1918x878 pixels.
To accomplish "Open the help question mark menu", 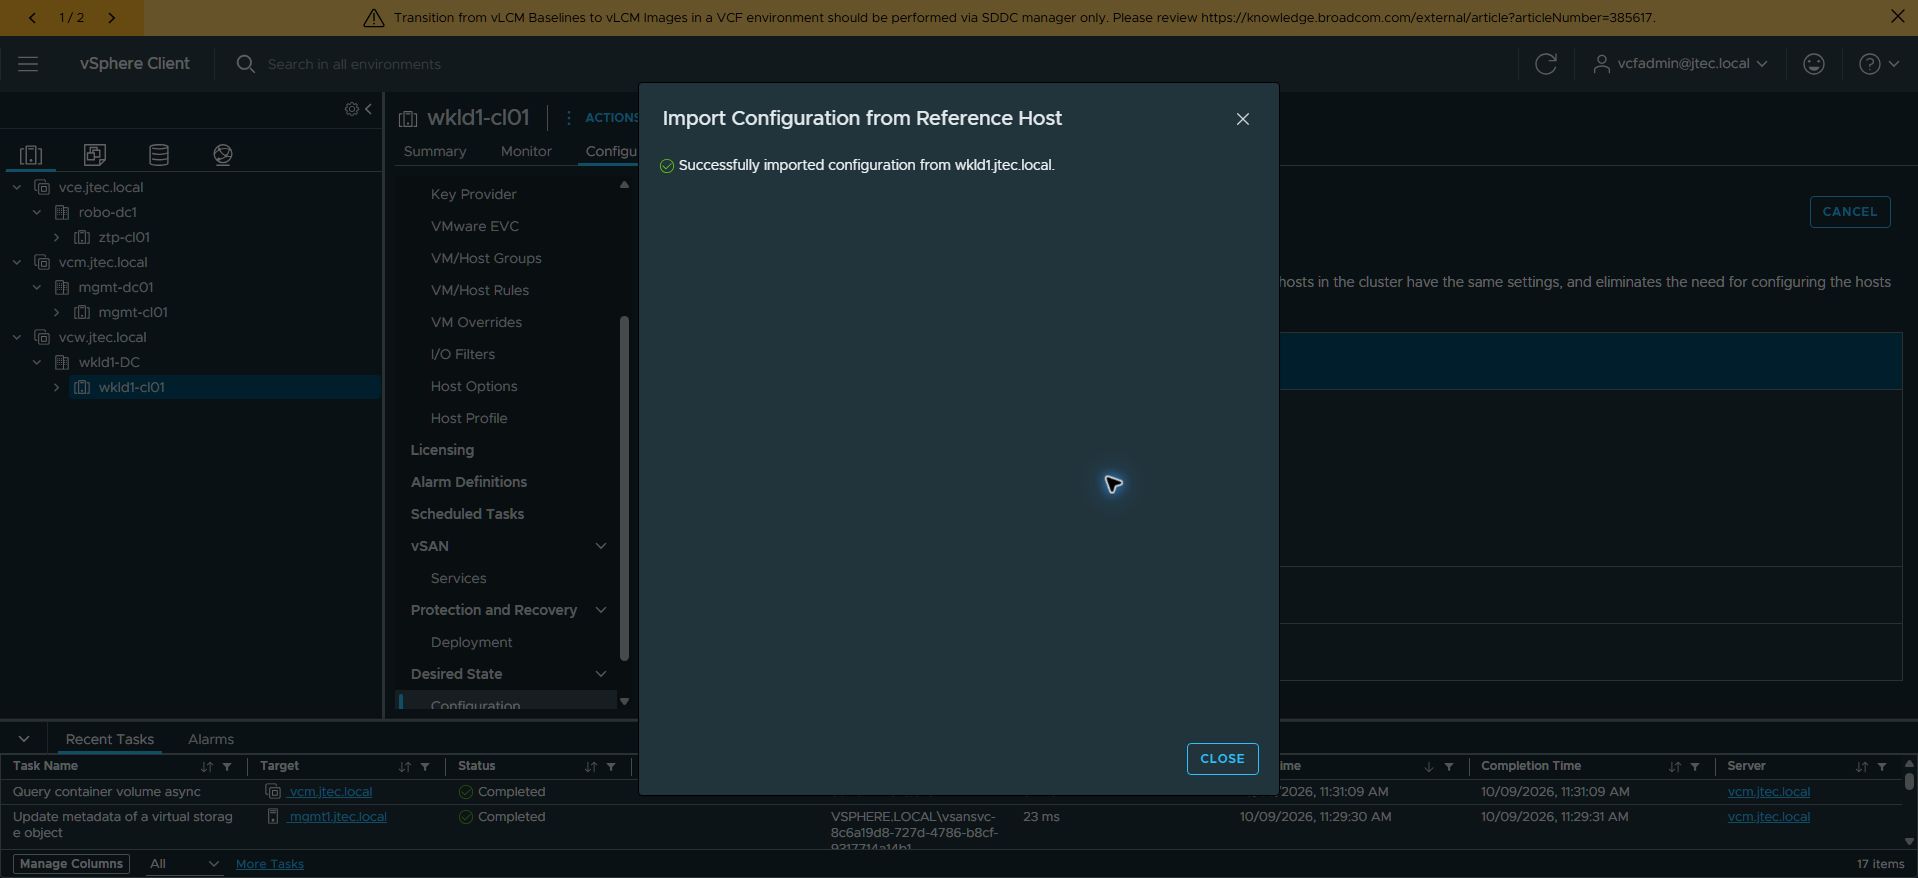I will 1878,64.
